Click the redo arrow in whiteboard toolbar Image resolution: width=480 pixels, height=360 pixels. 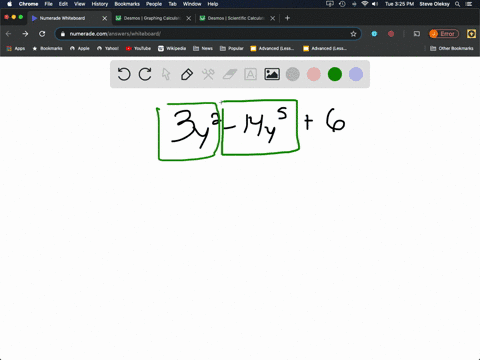coord(145,74)
